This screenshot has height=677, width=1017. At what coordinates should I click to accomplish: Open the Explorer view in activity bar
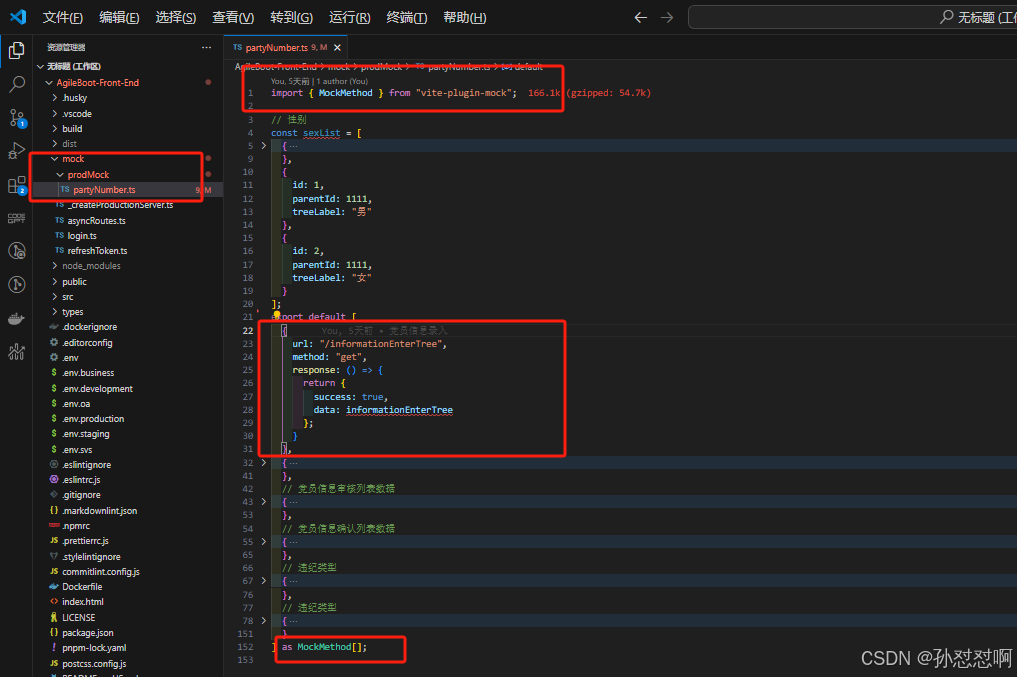(17, 50)
